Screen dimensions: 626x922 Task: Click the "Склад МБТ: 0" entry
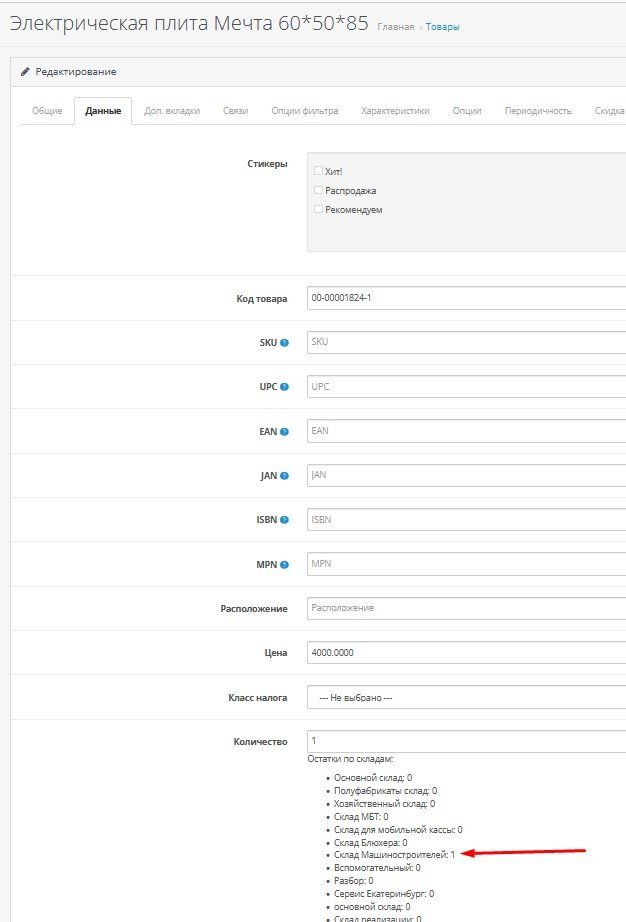pos(361,817)
